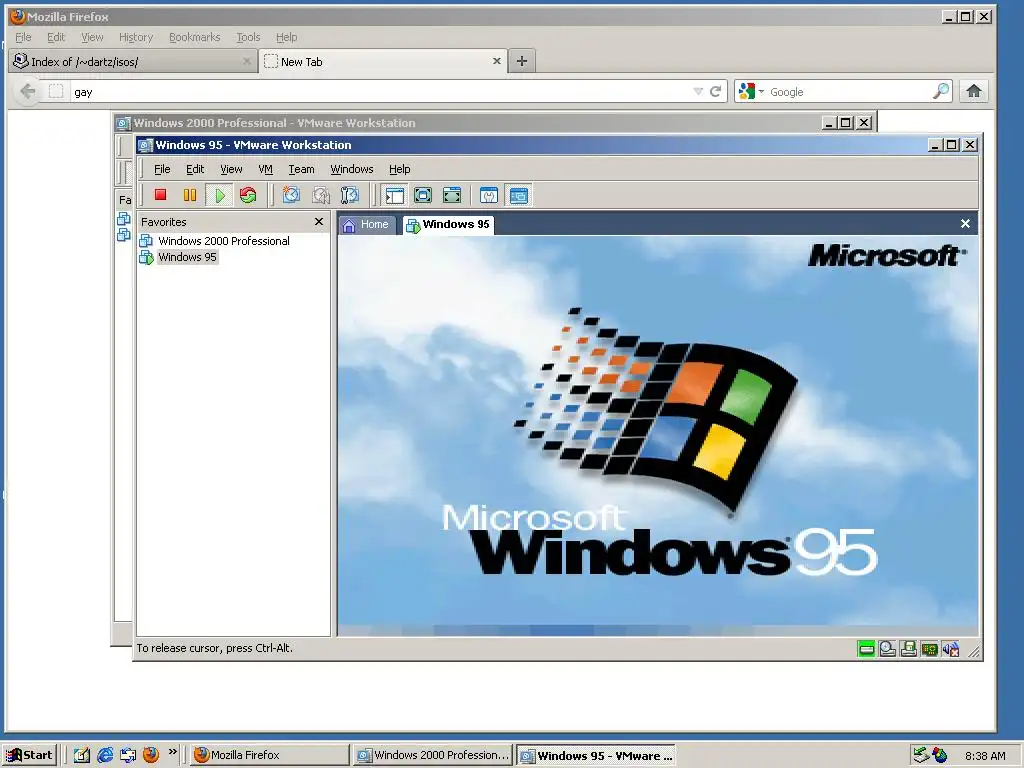Viewport: 1024px width, 768px height.
Task: Open the VM menu
Action: (x=265, y=169)
